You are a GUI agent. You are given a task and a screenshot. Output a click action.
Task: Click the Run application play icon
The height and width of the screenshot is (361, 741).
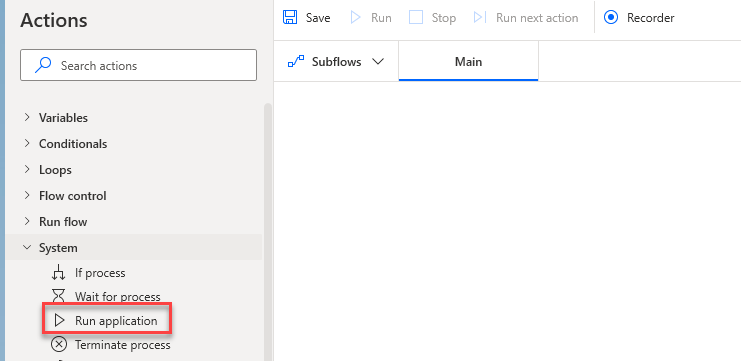pos(59,320)
